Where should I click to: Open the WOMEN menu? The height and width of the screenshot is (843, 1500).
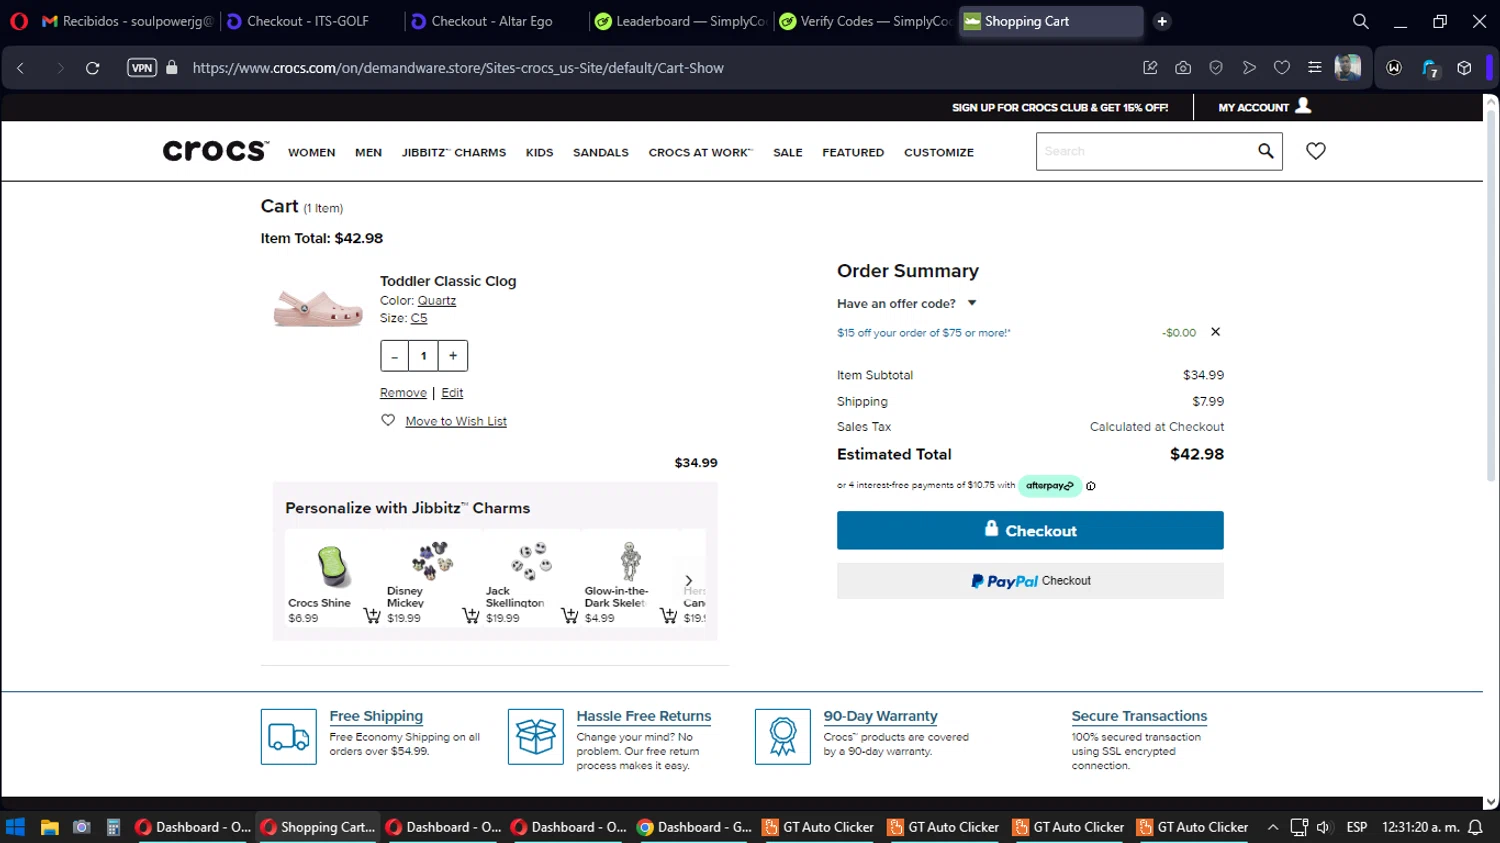(312, 153)
